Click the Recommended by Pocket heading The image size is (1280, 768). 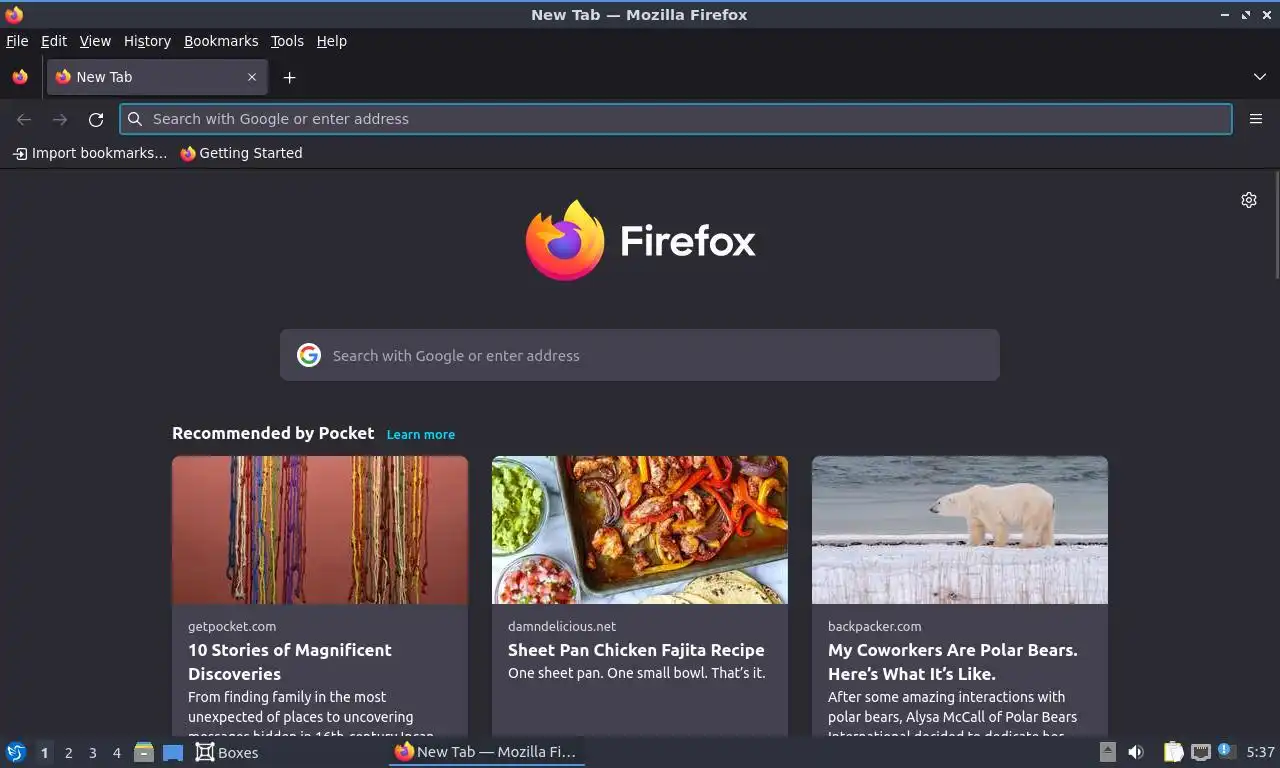[273, 433]
